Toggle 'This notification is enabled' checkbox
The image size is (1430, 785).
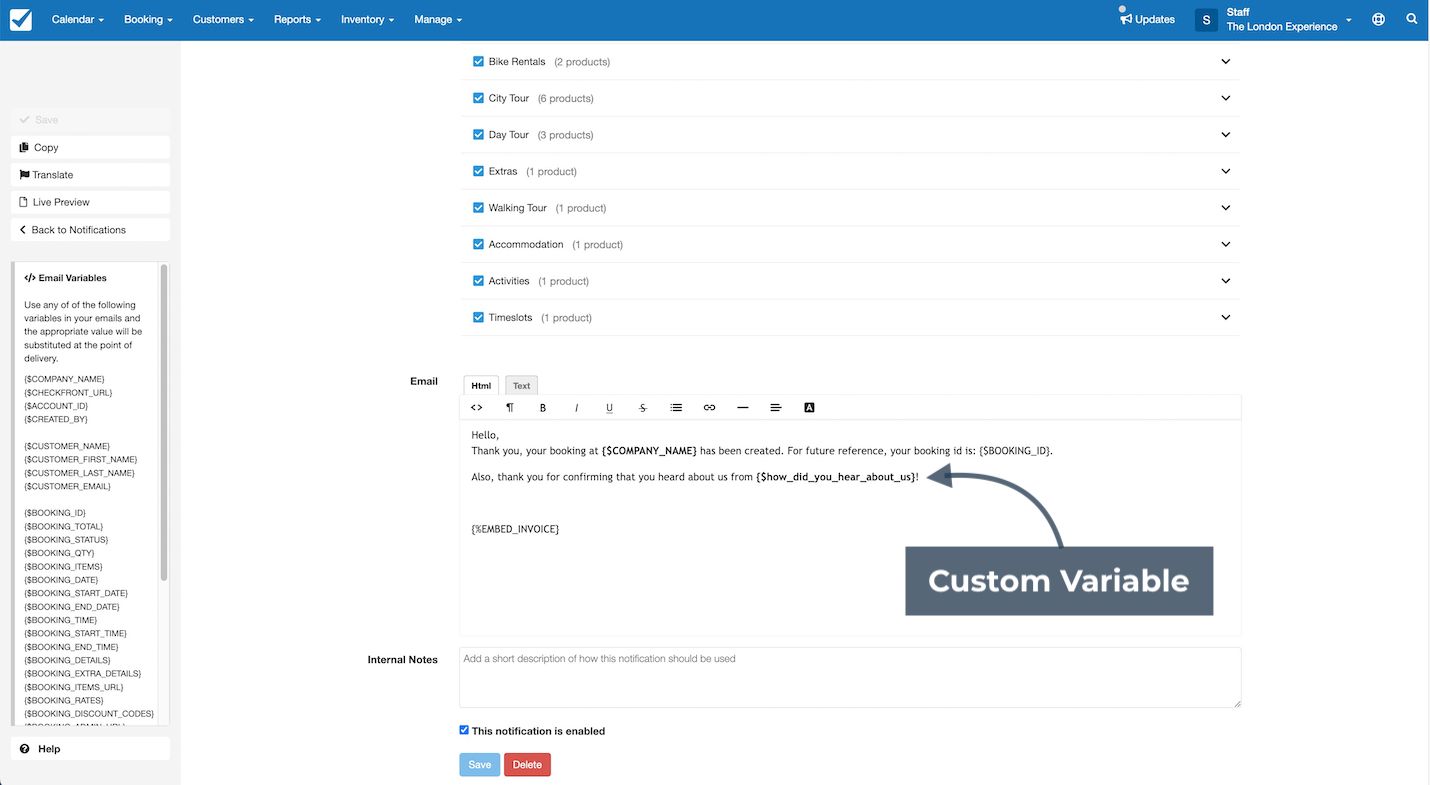tap(464, 730)
